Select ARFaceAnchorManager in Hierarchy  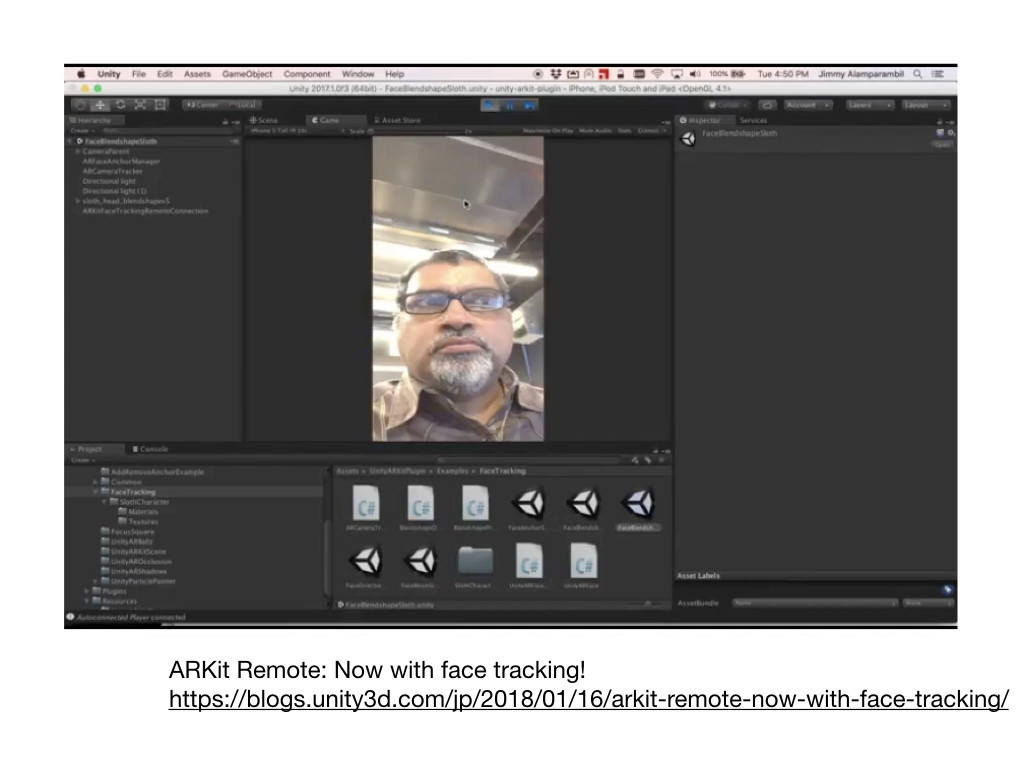(121, 161)
